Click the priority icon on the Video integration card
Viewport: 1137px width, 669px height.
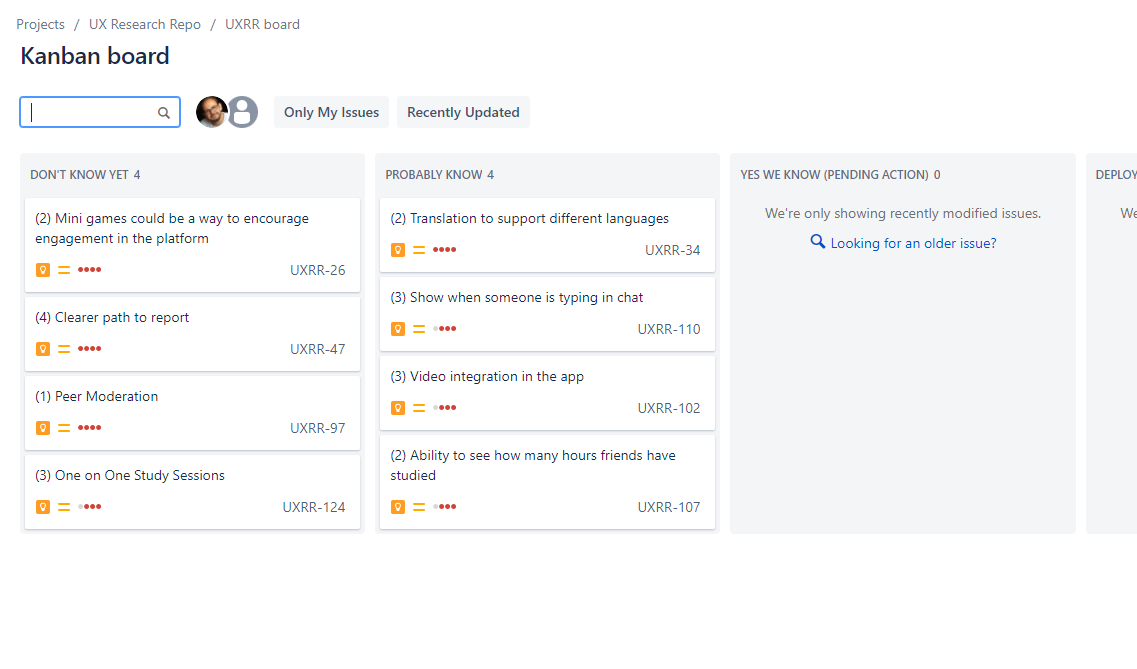(418, 407)
